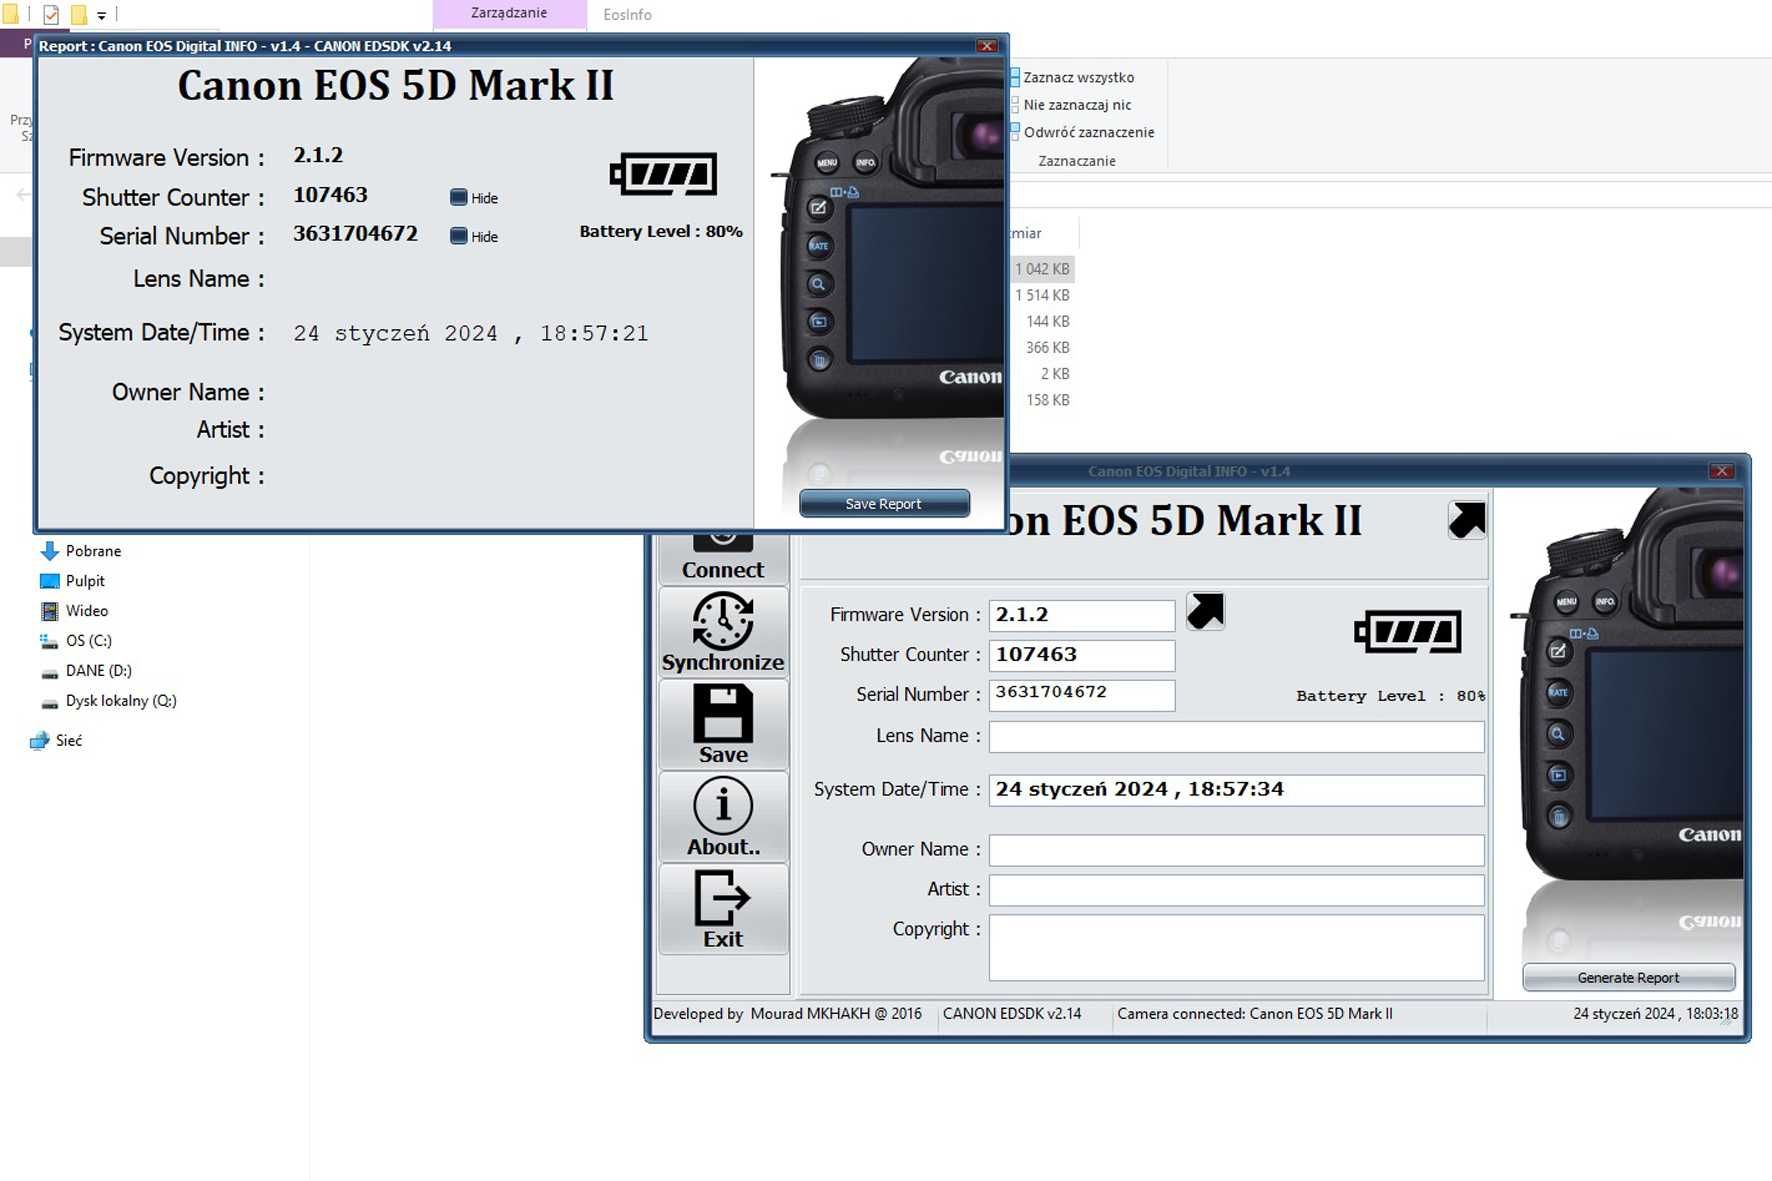The width and height of the screenshot is (1772, 1181).
Task: Click the arrow icon beside camera model title
Action: pos(1467,520)
